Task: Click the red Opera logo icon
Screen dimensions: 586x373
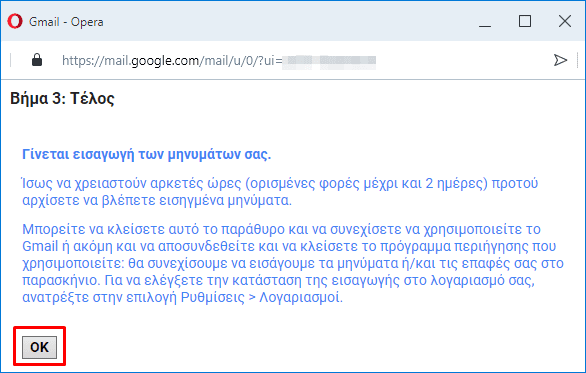Action: (x=15, y=21)
